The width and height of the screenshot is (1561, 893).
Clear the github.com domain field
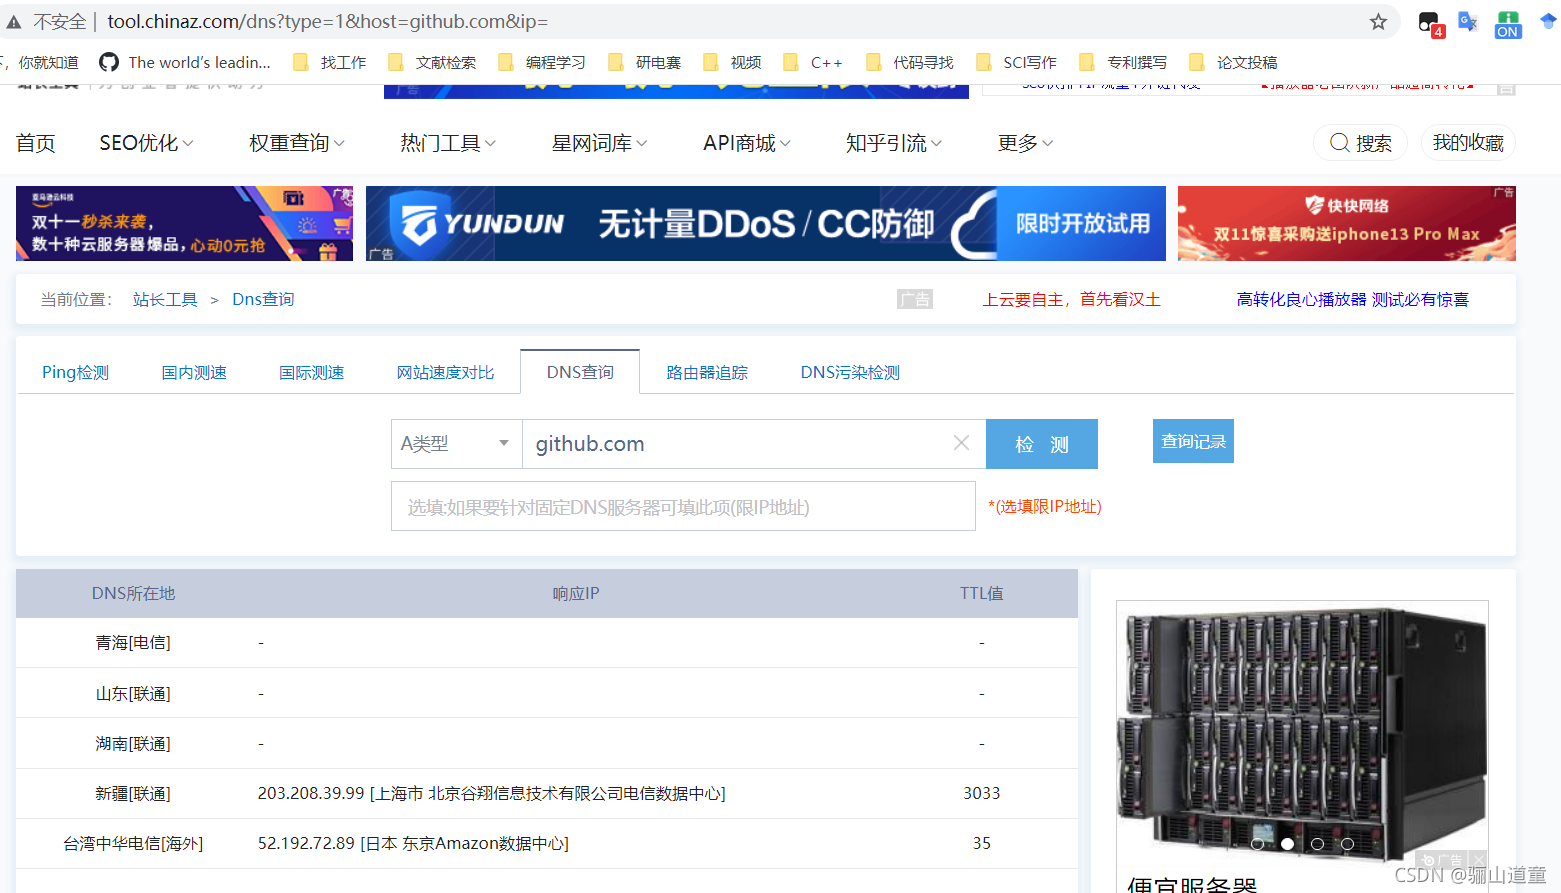click(x=961, y=443)
